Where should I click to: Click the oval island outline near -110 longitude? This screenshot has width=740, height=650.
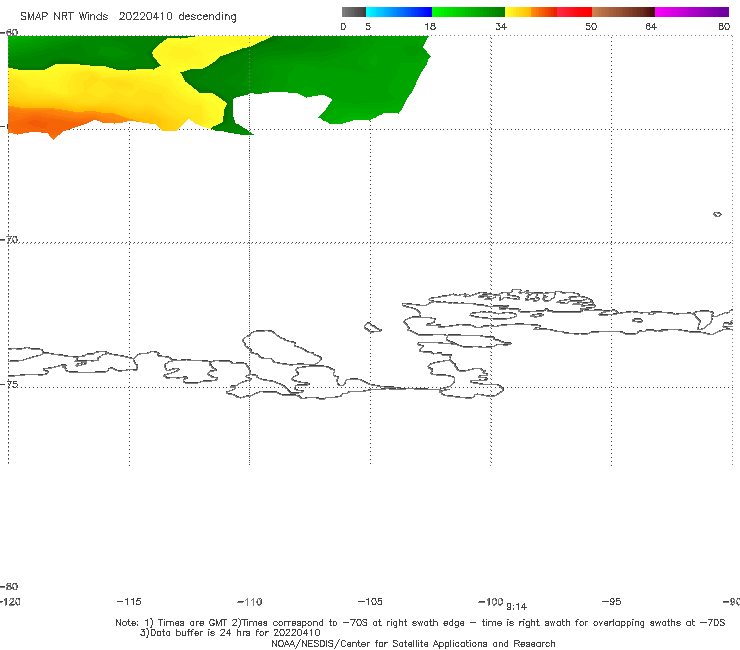point(281,348)
